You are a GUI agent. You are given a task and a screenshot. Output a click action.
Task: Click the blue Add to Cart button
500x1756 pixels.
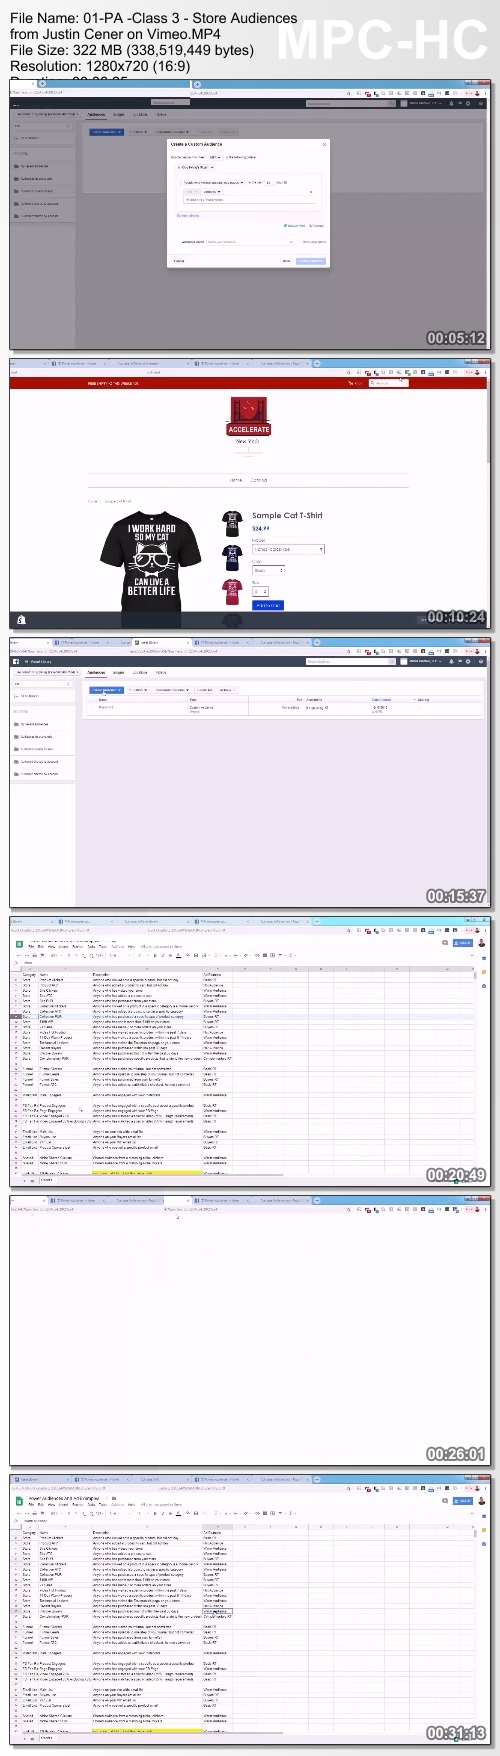point(268,605)
